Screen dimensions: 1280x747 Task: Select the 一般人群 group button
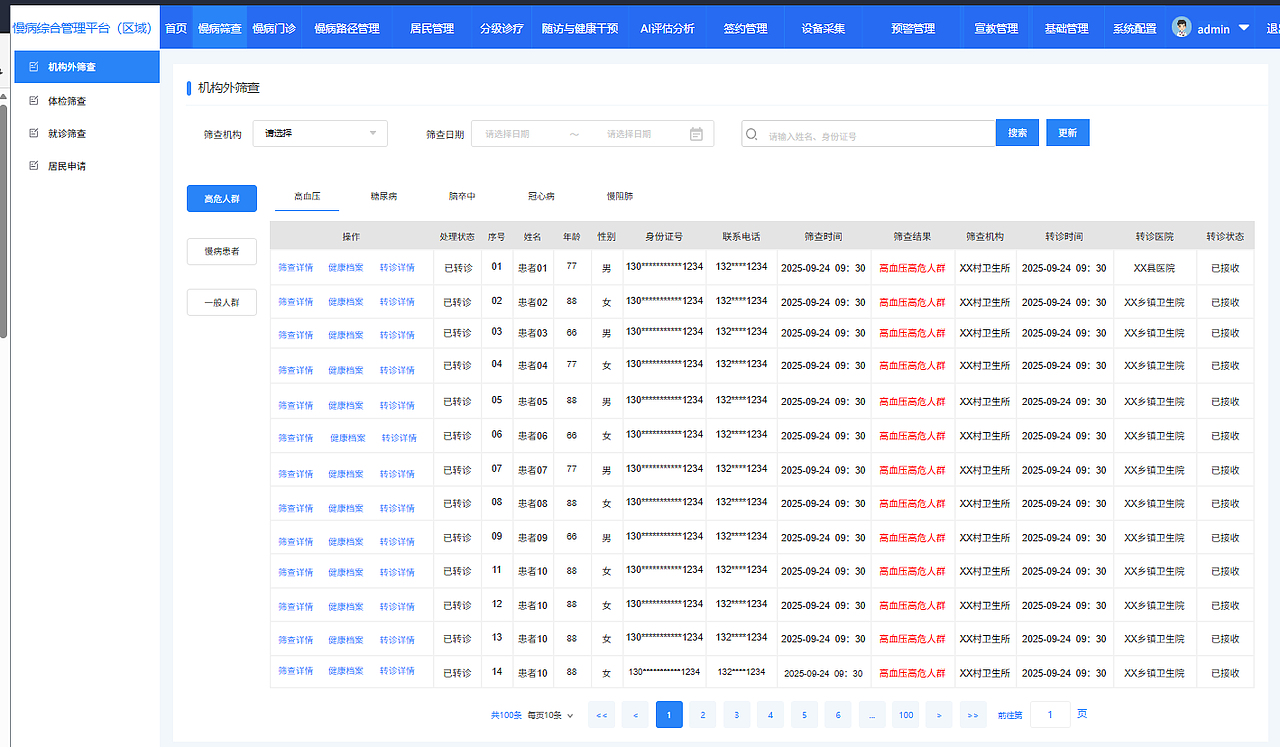pos(222,302)
